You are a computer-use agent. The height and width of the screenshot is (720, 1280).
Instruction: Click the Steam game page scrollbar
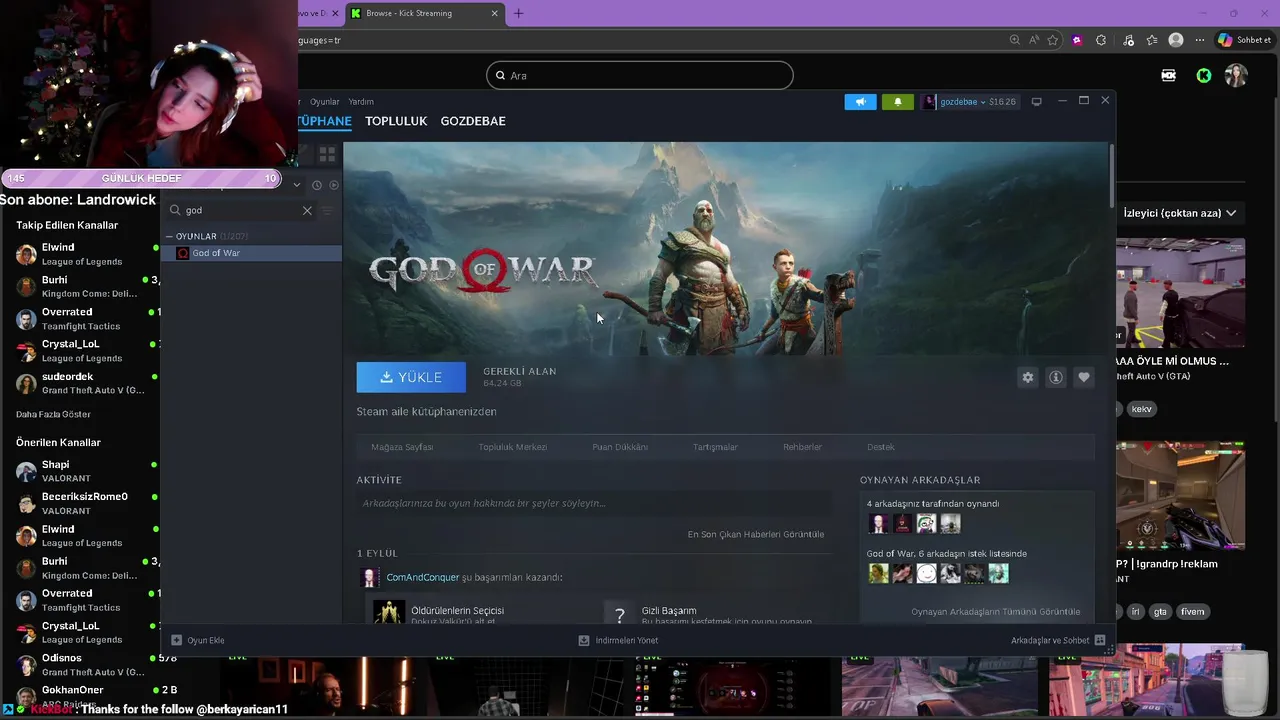tap(1111, 176)
